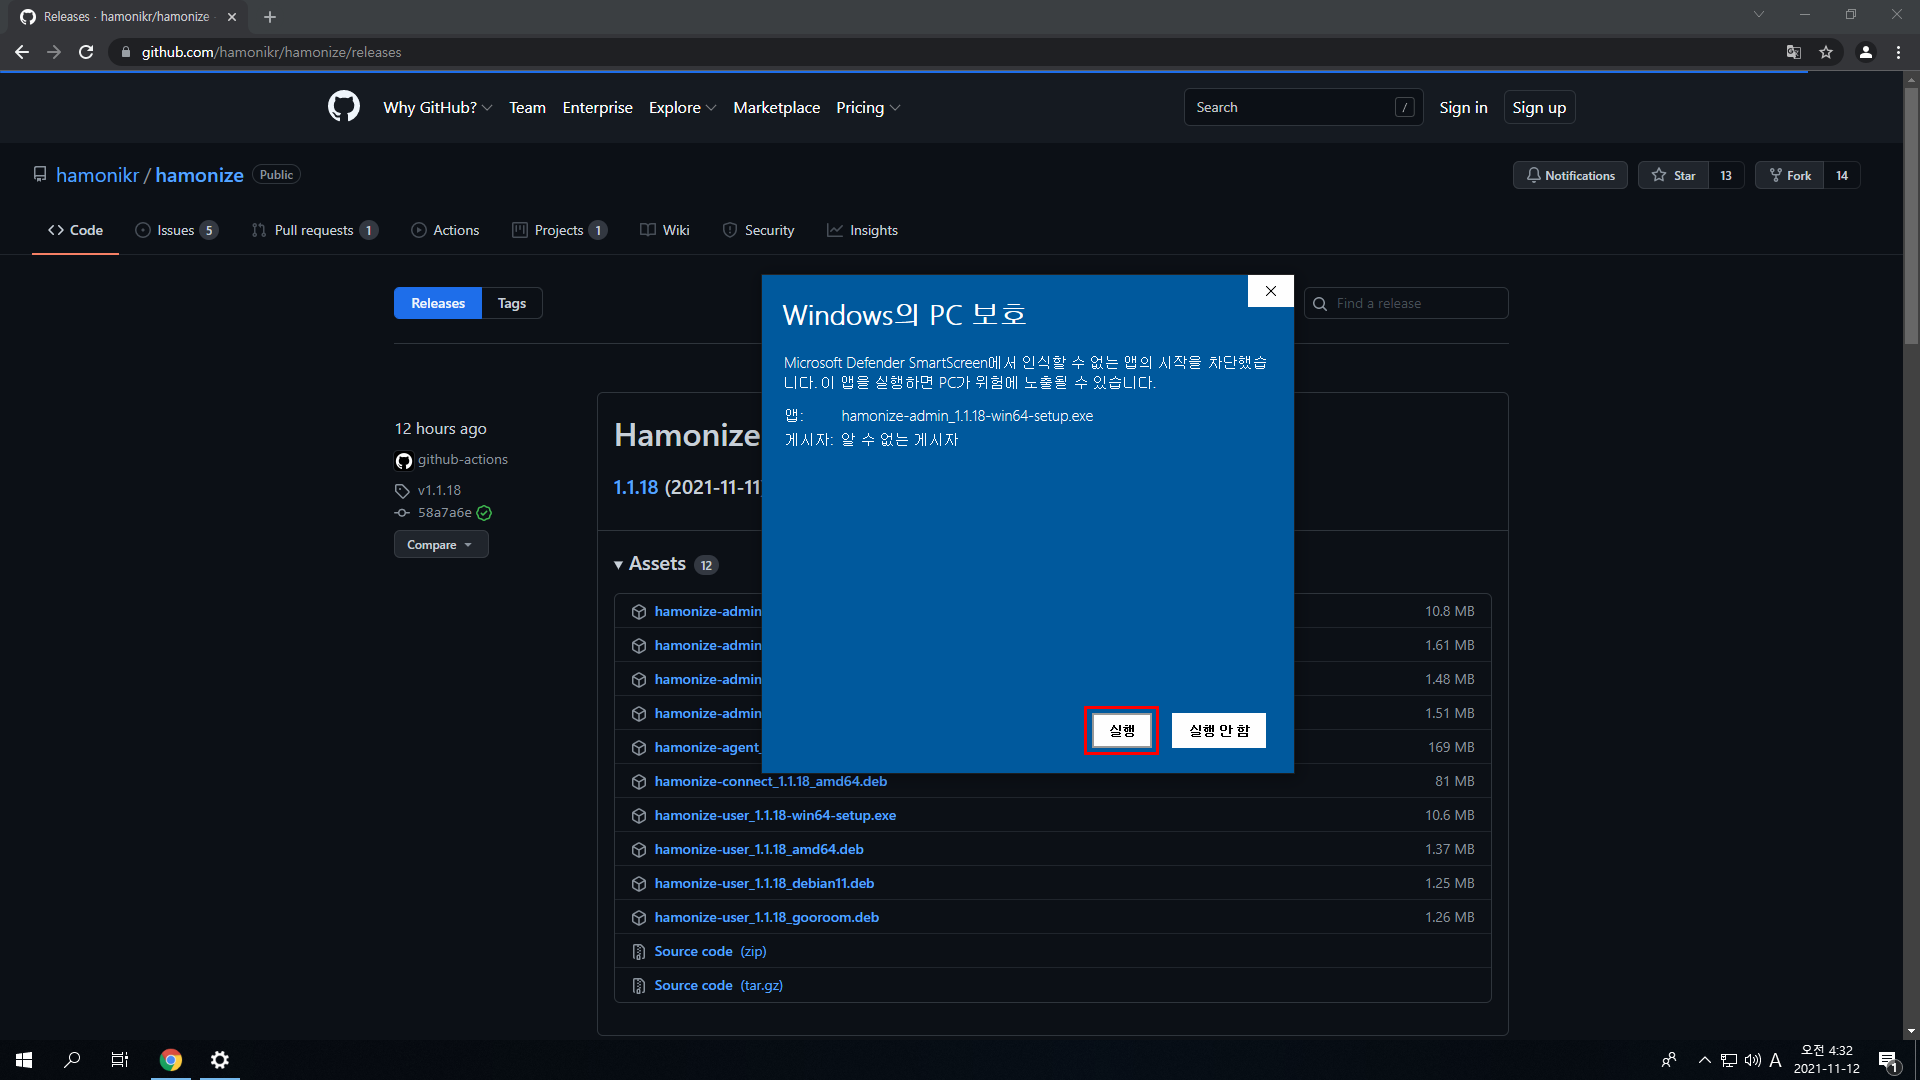1920x1080 pixels.
Task: Click the Find a release search box
Action: pyautogui.click(x=1406, y=303)
